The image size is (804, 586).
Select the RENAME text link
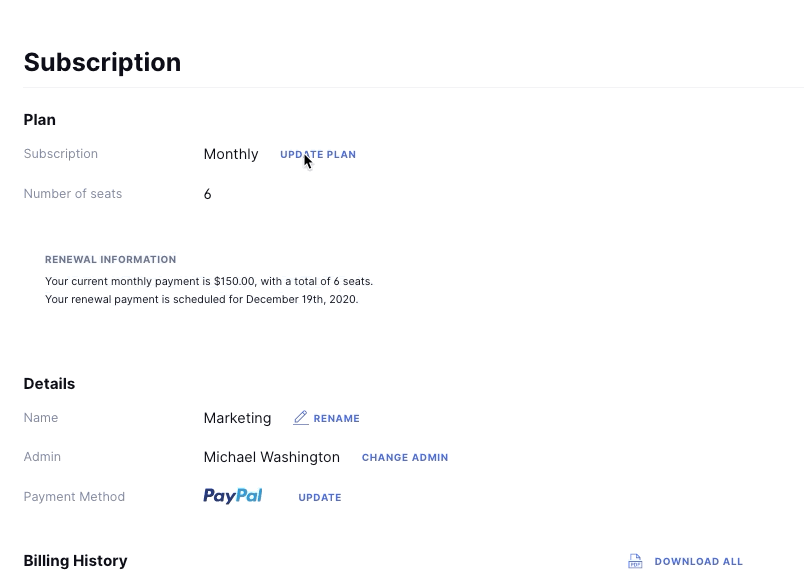point(336,419)
